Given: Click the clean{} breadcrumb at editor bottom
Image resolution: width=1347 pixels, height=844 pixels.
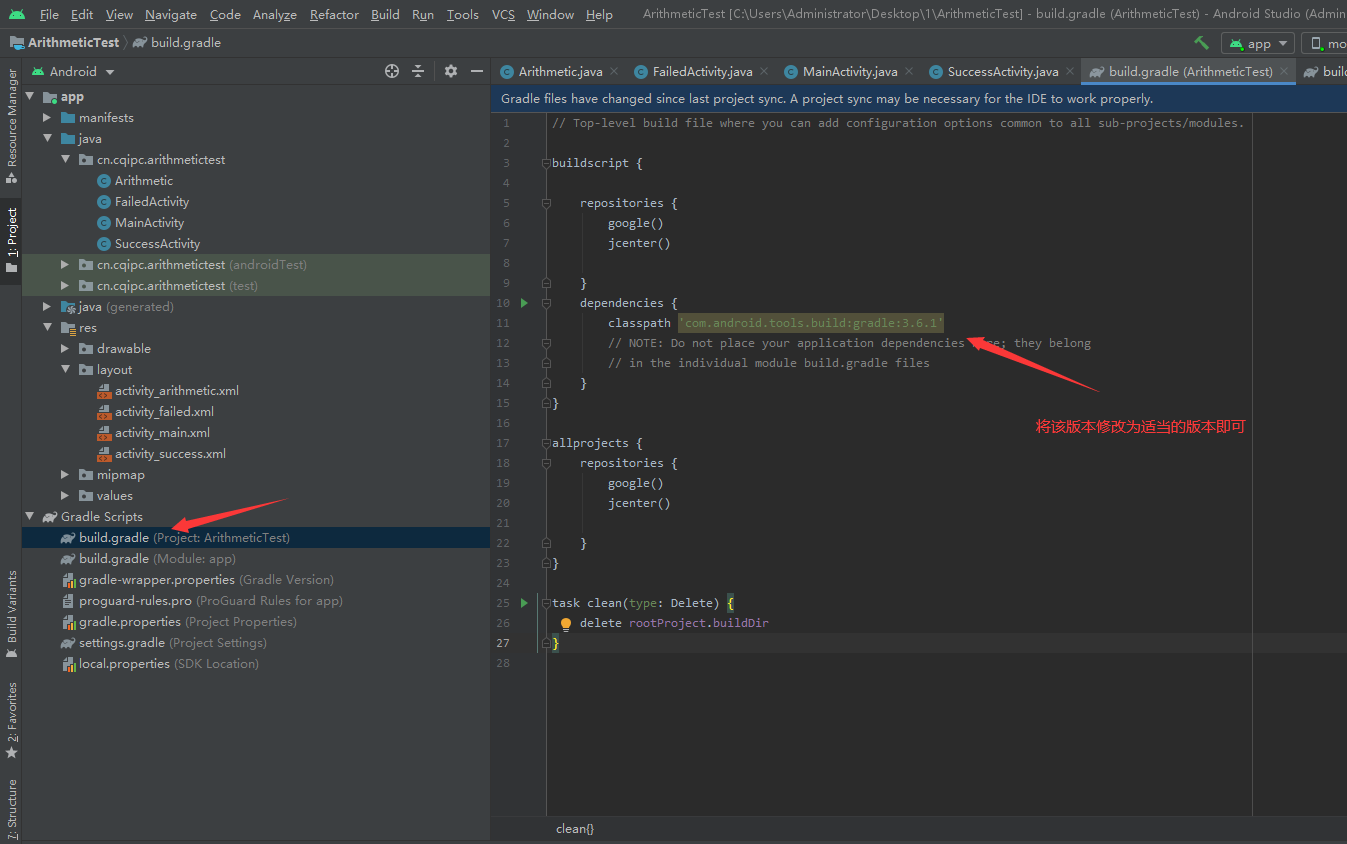Looking at the screenshot, I should pyautogui.click(x=575, y=829).
